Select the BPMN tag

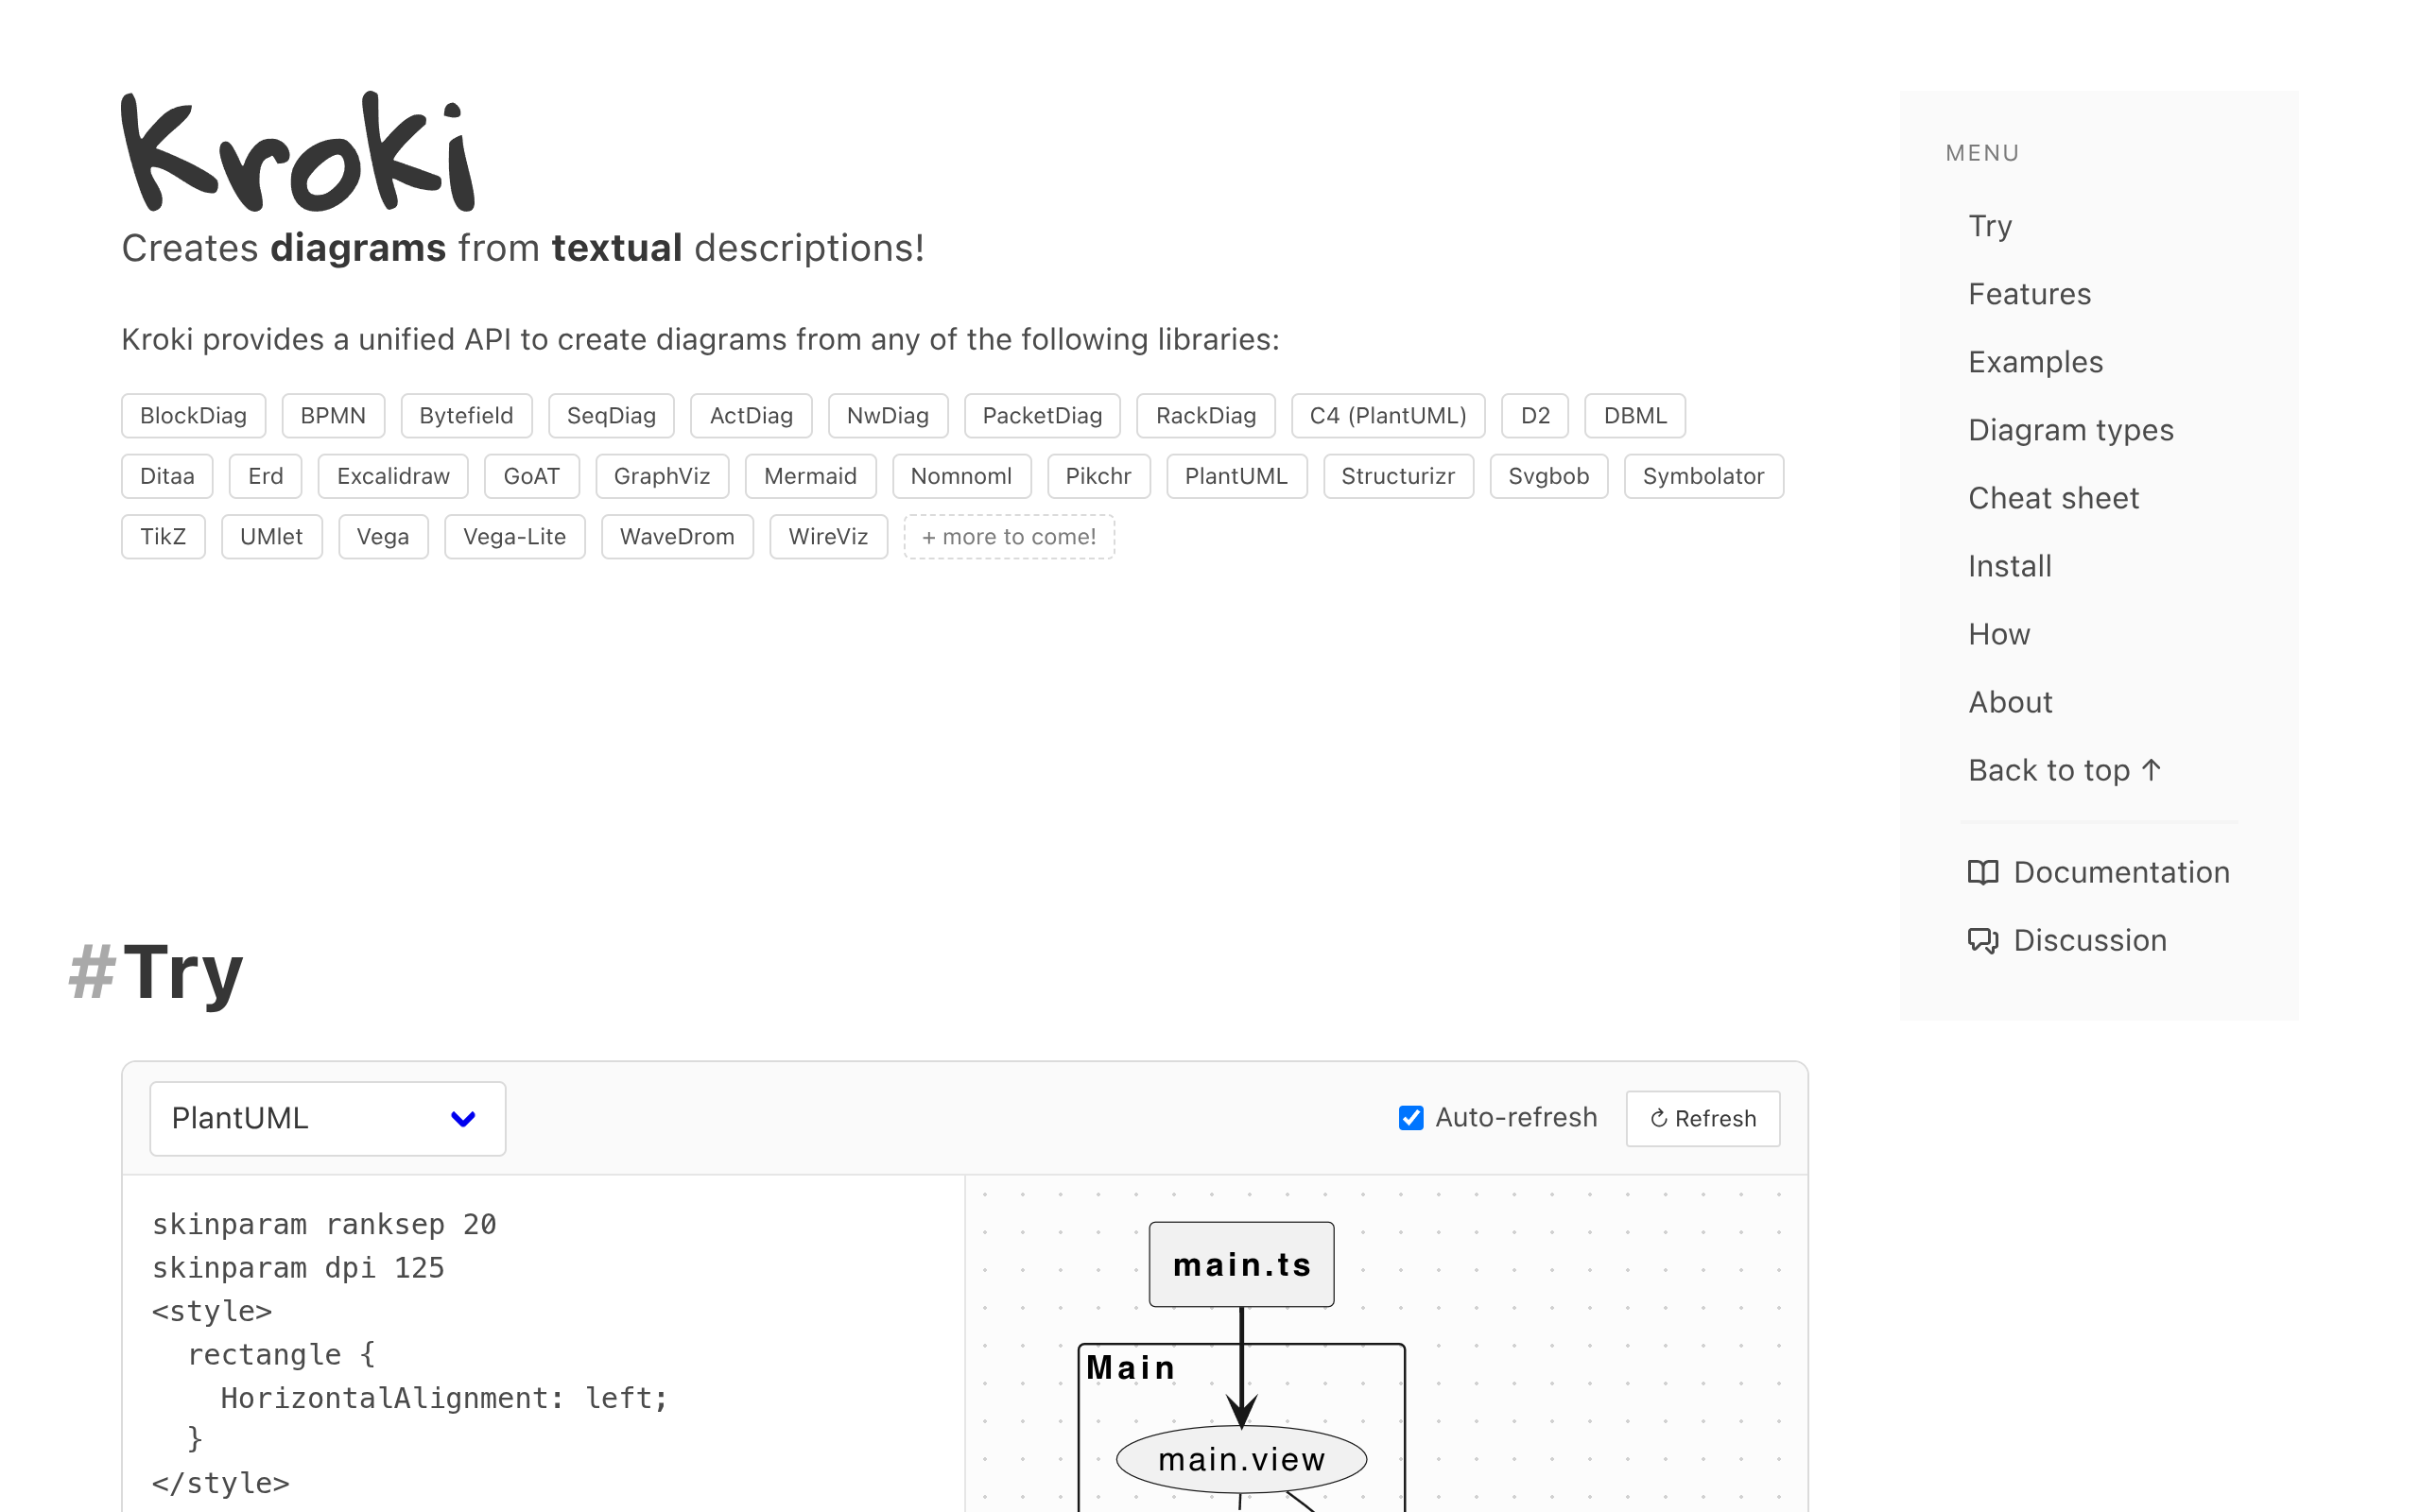(x=333, y=416)
